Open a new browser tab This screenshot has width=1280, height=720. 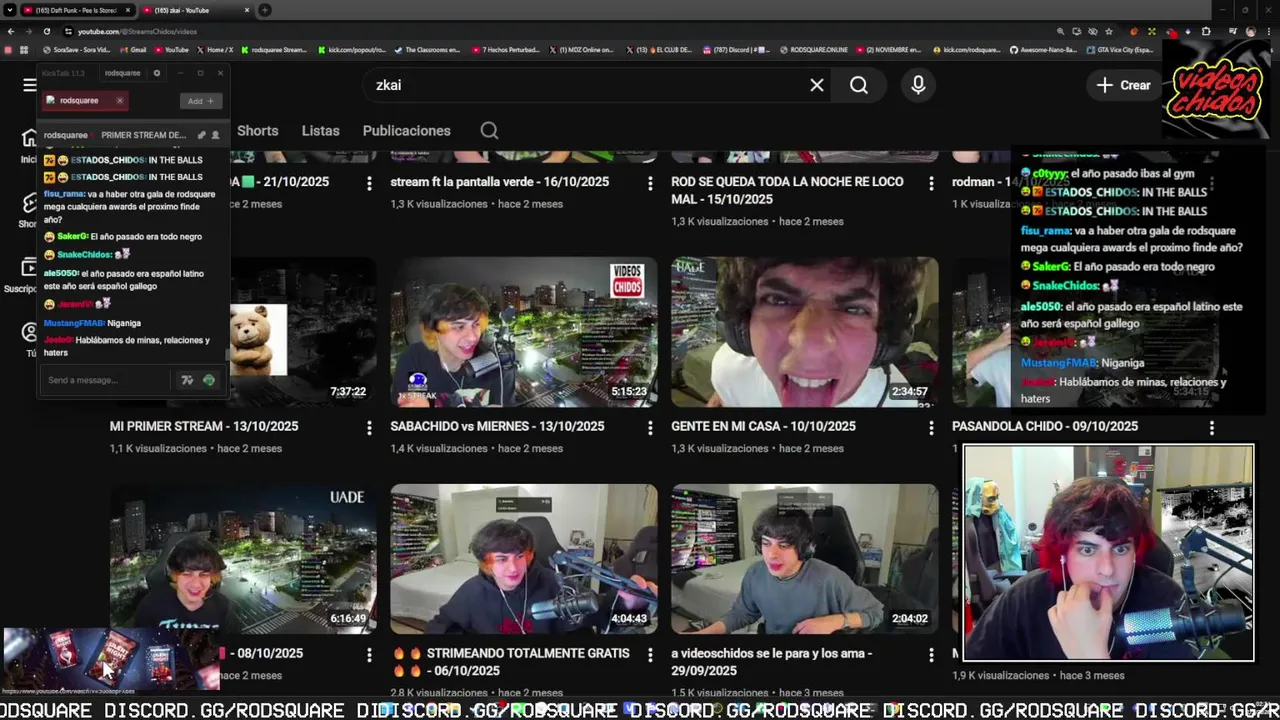pyautogui.click(x=265, y=10)
